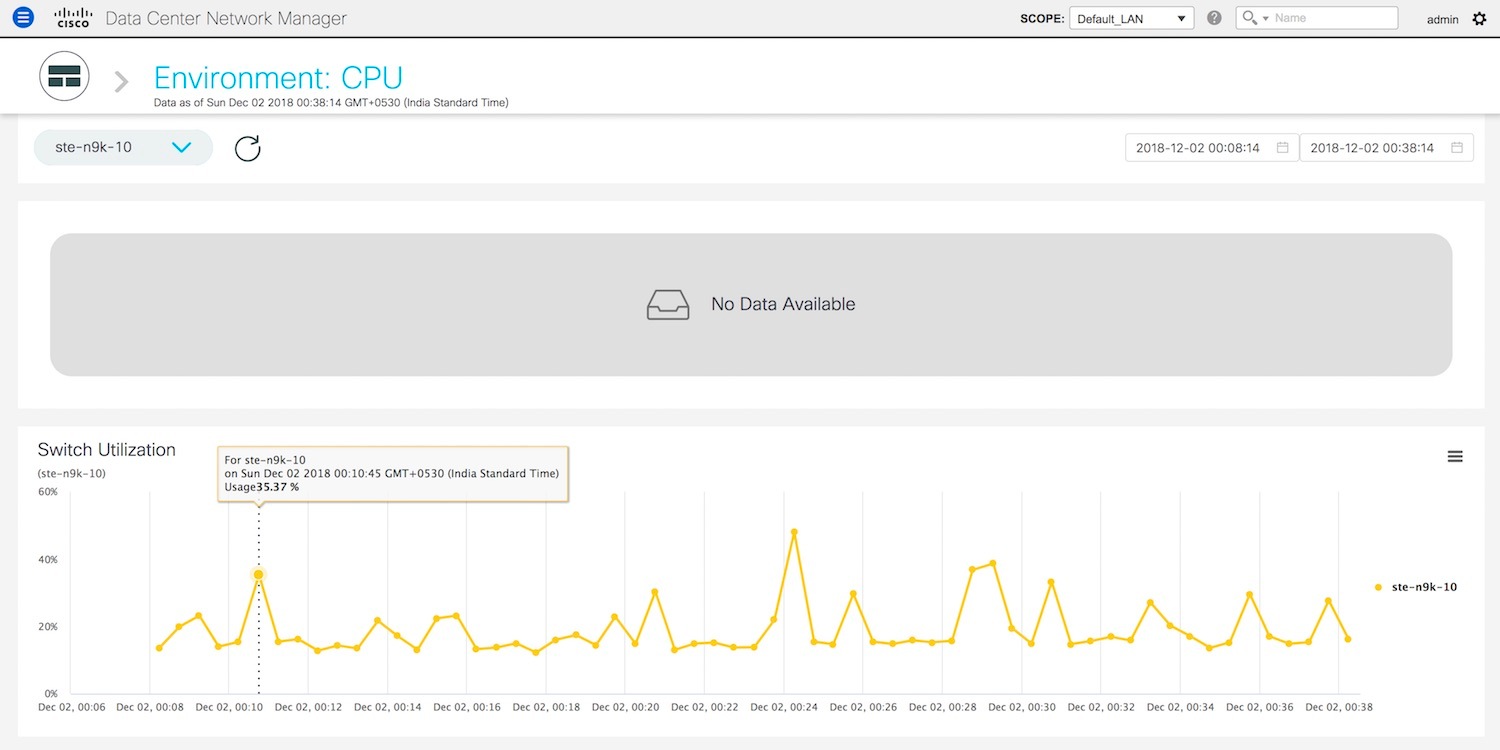This screenshot has height=750, width=1500.
Task: Click the switch dashboard circle icon
Action: (64, 76)
